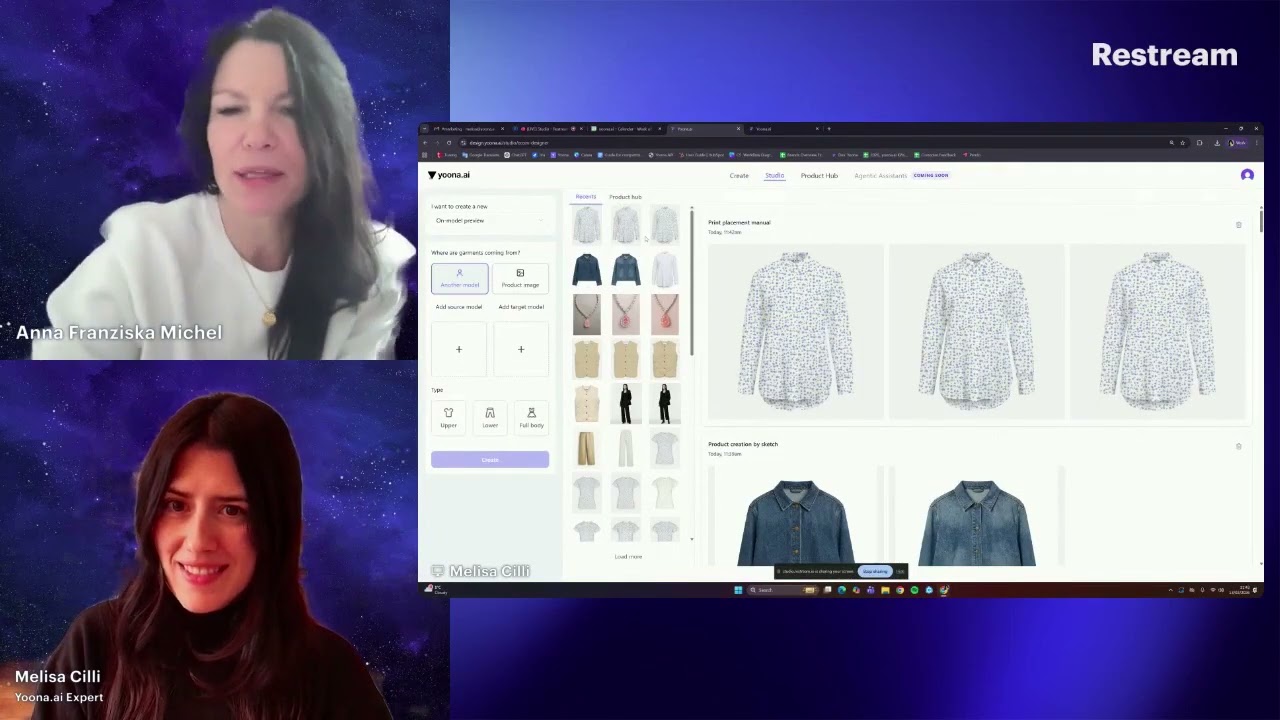Click the Product creation by sketch title
The image size is (1280, 720).
(x=743, y=444)
